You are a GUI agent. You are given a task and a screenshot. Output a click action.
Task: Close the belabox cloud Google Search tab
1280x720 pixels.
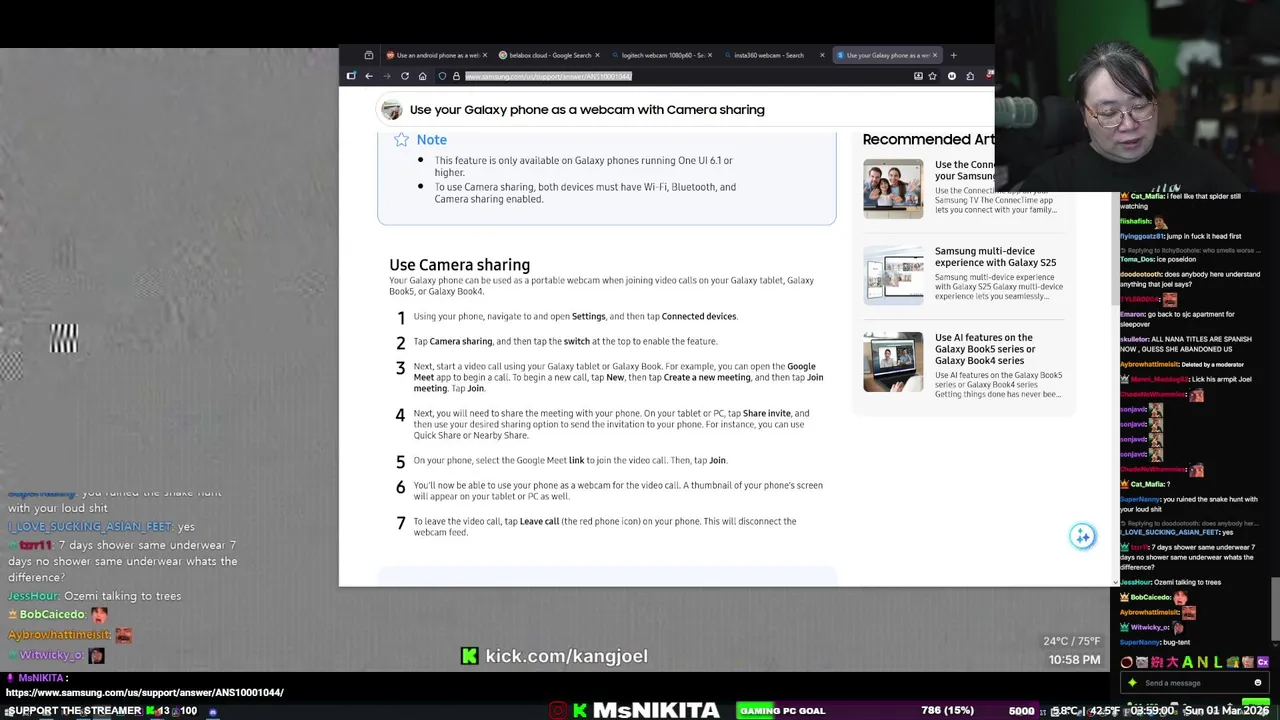[x=596, y=55]
